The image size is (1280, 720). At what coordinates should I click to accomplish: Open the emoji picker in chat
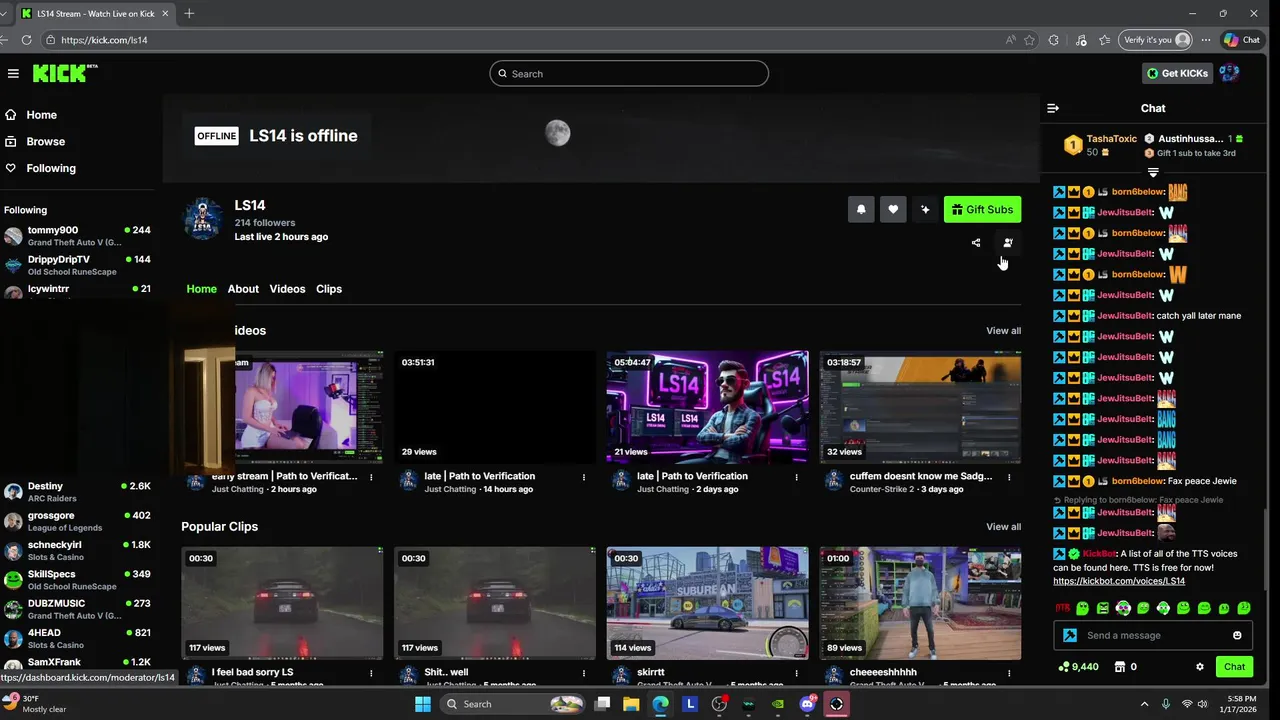tap(1237, 635)
